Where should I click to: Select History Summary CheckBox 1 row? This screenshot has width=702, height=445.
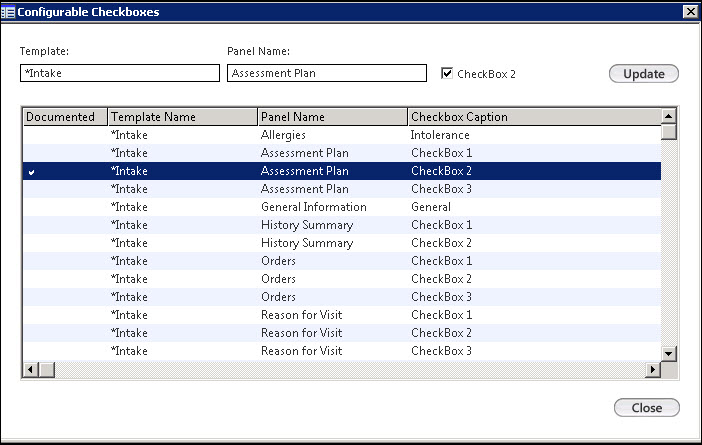(342, 225)
